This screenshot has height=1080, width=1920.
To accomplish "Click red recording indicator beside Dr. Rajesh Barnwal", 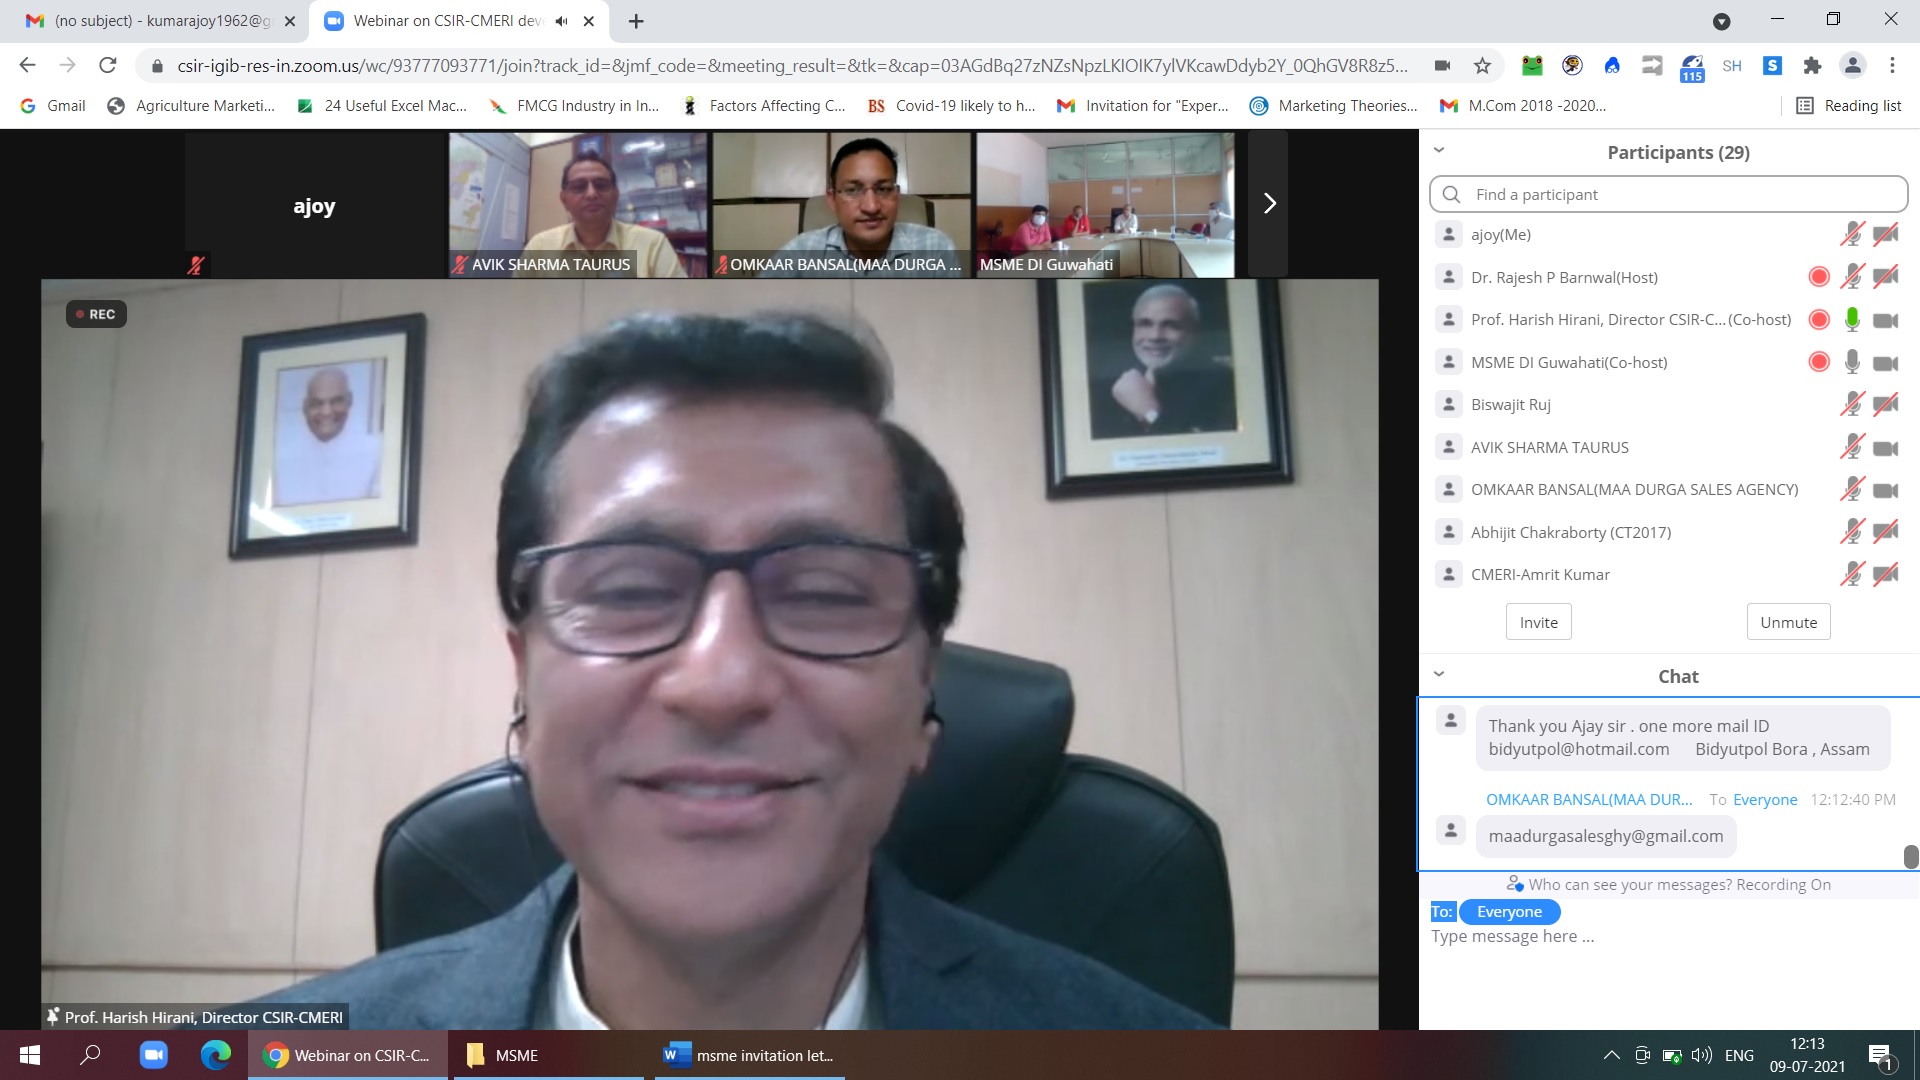I will point(1819,278).
